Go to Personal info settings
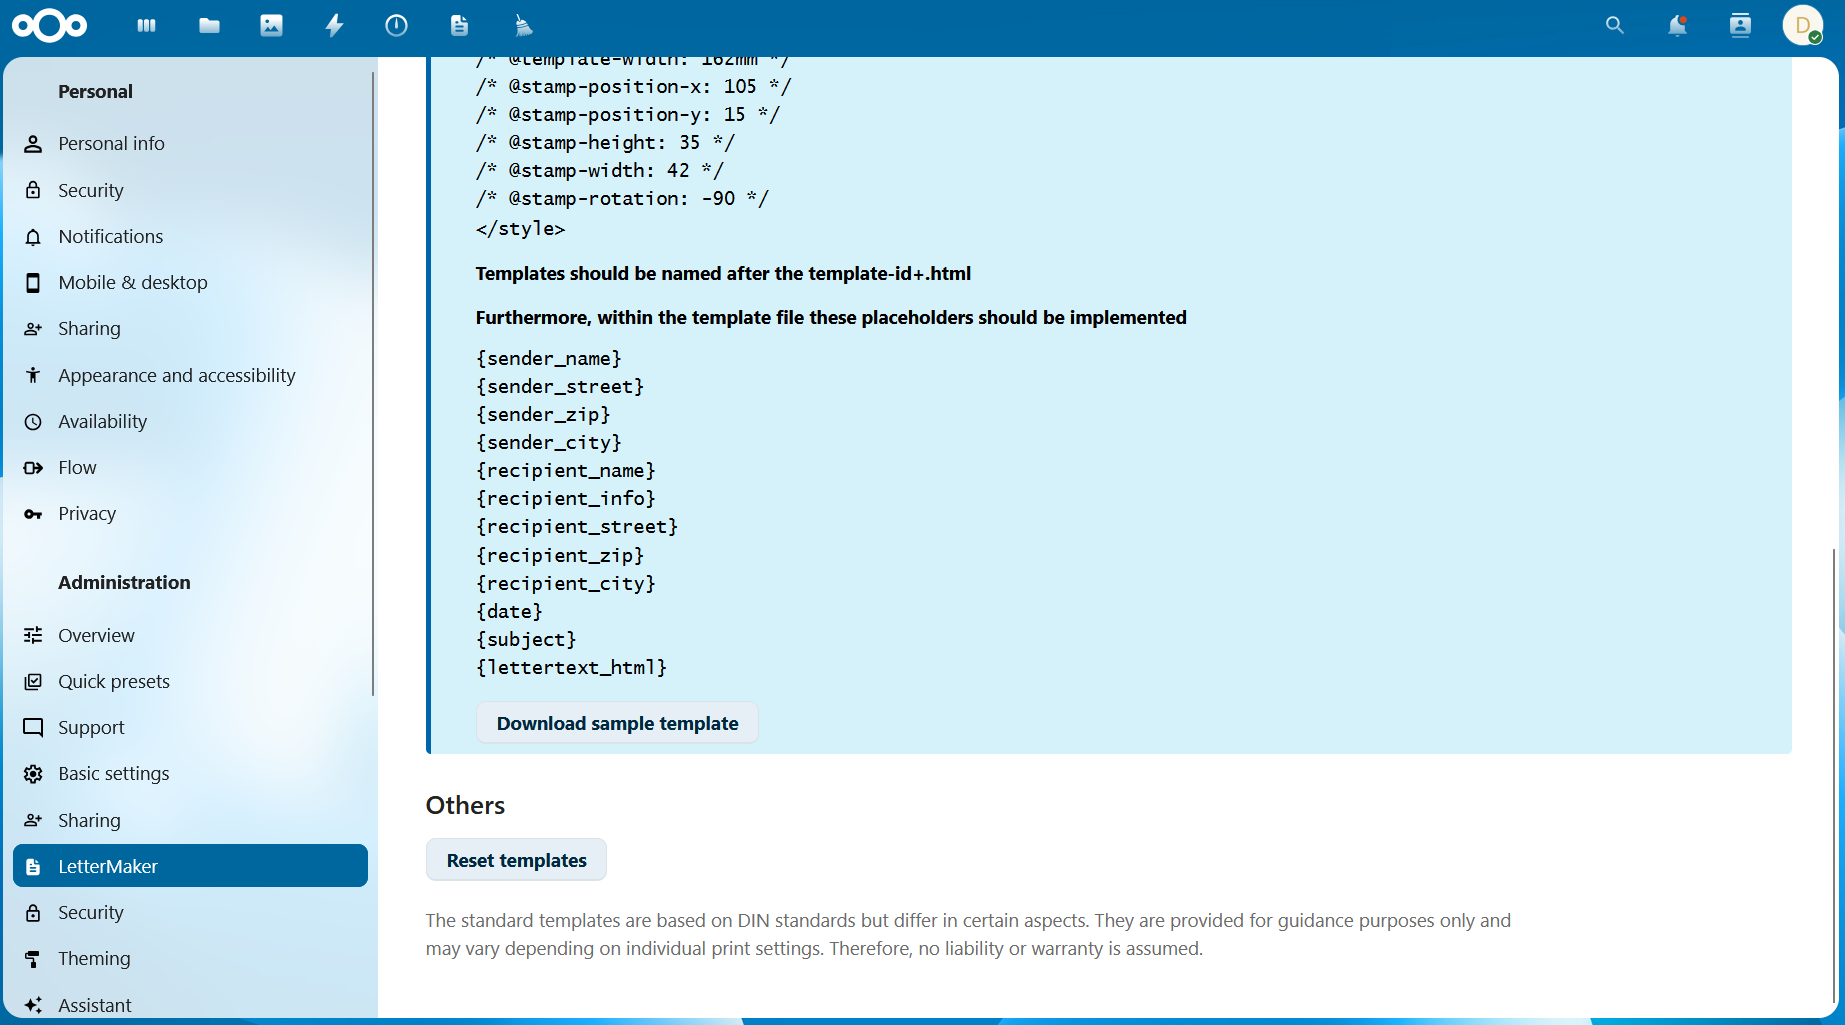The image size is (1845, 1025). tap(111, 143)
